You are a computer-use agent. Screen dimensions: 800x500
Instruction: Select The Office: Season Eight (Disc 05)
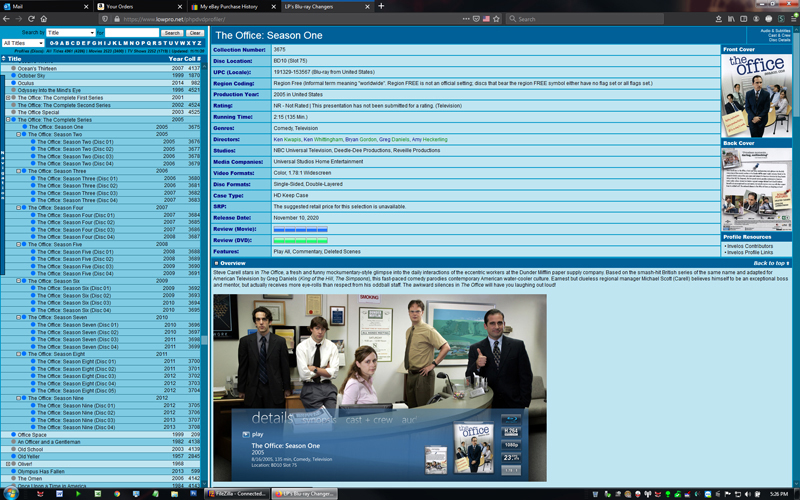click(77, 391)
